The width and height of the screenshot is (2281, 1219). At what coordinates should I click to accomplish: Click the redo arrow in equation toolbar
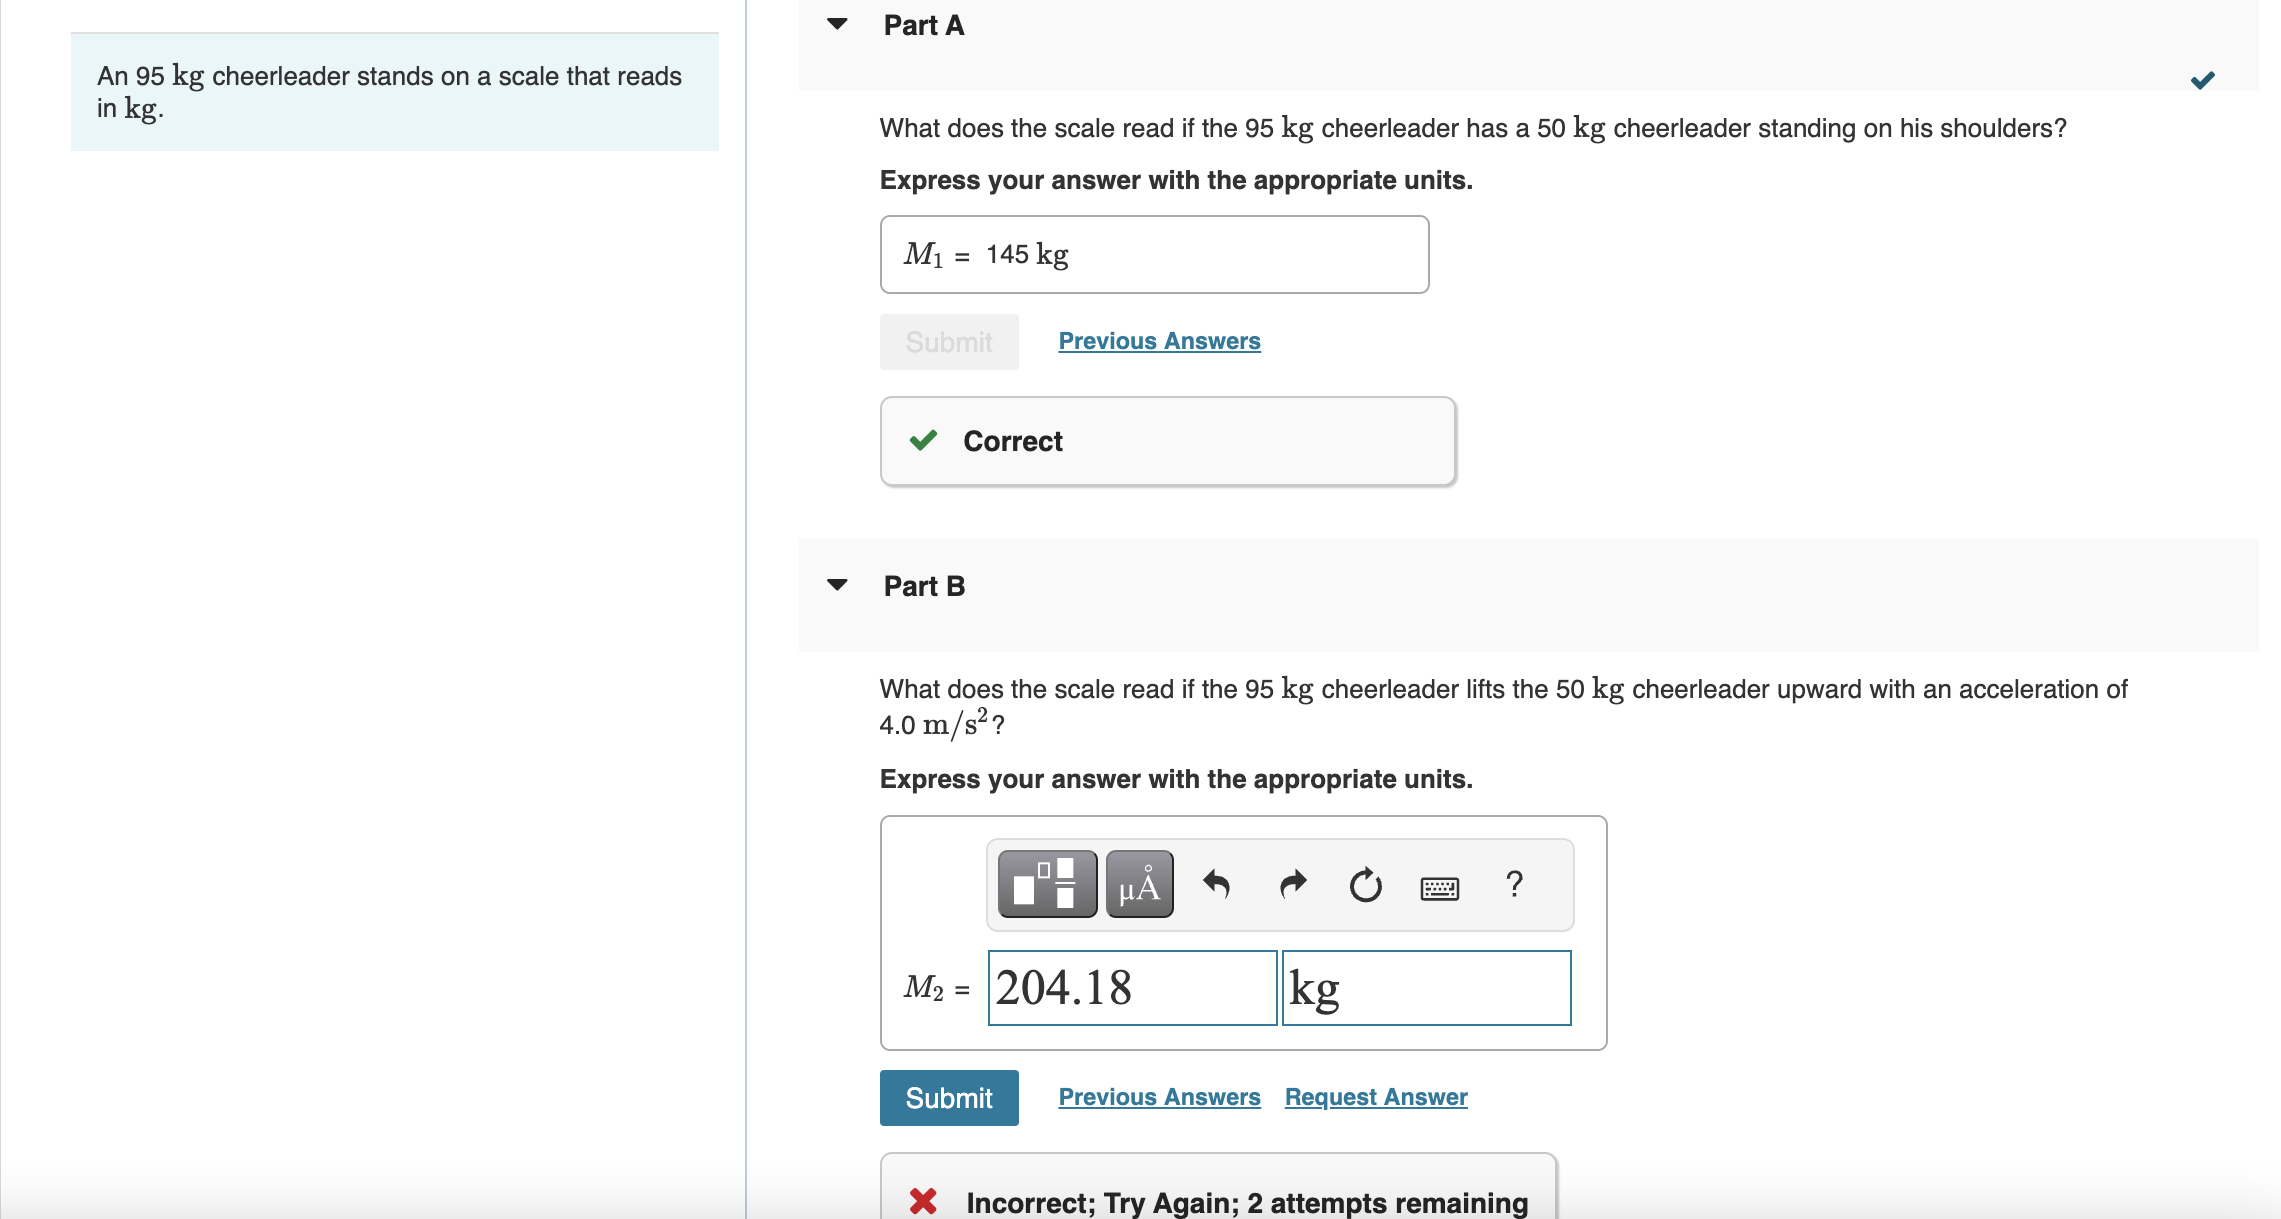tap(1291, 884)
